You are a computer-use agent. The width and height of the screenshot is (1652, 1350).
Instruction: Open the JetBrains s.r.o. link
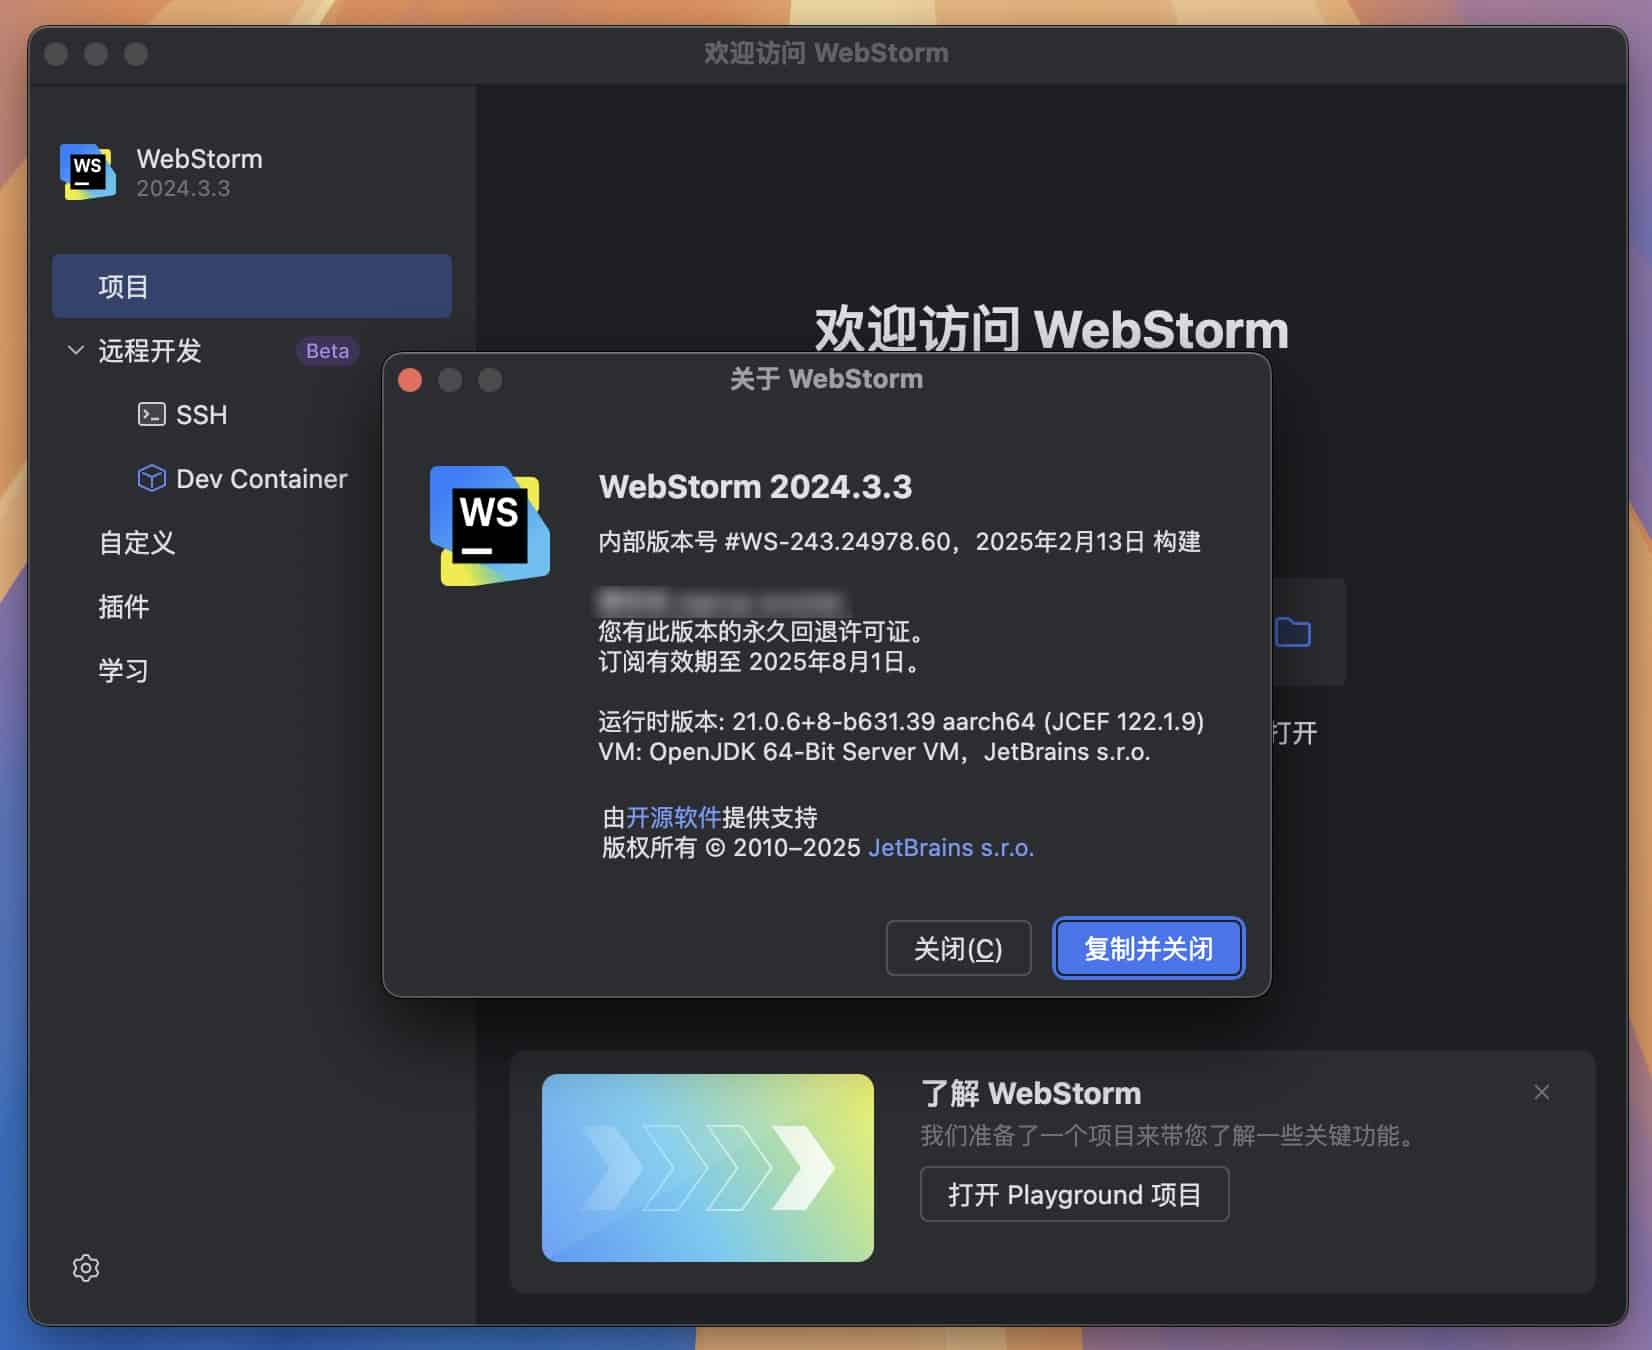point(950,847)
